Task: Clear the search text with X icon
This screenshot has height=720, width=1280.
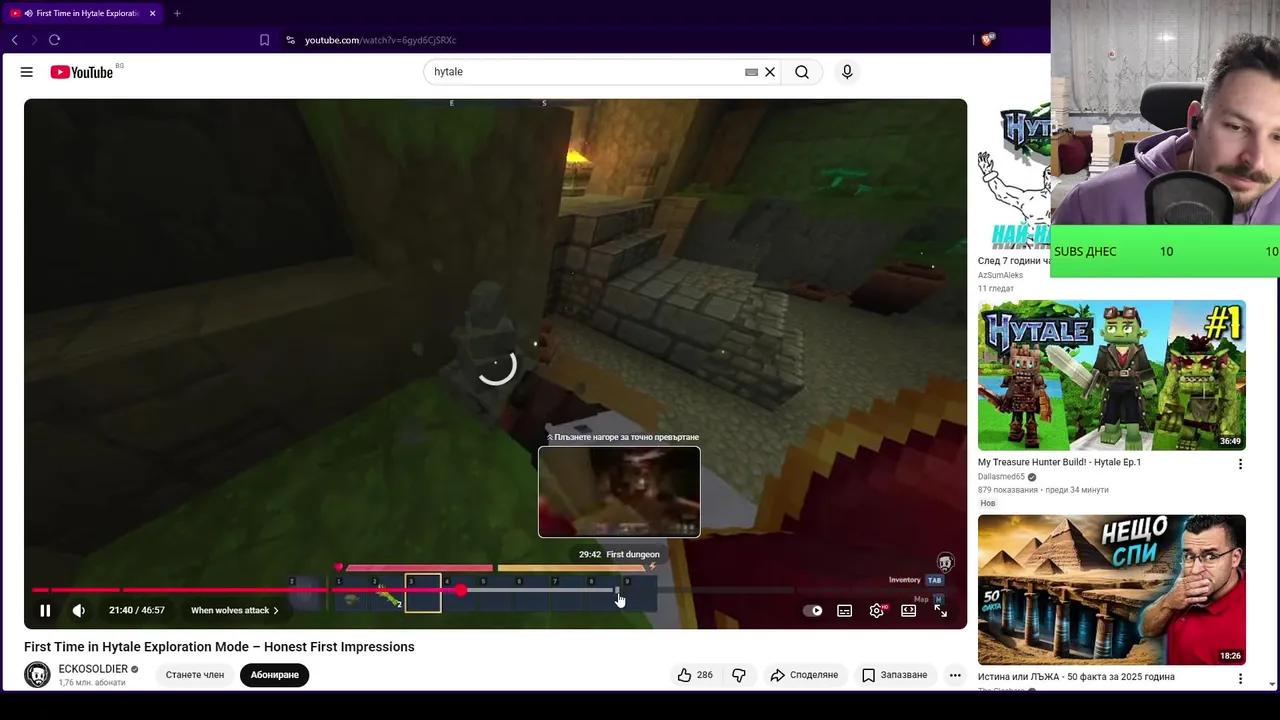Action: [770, 72]
